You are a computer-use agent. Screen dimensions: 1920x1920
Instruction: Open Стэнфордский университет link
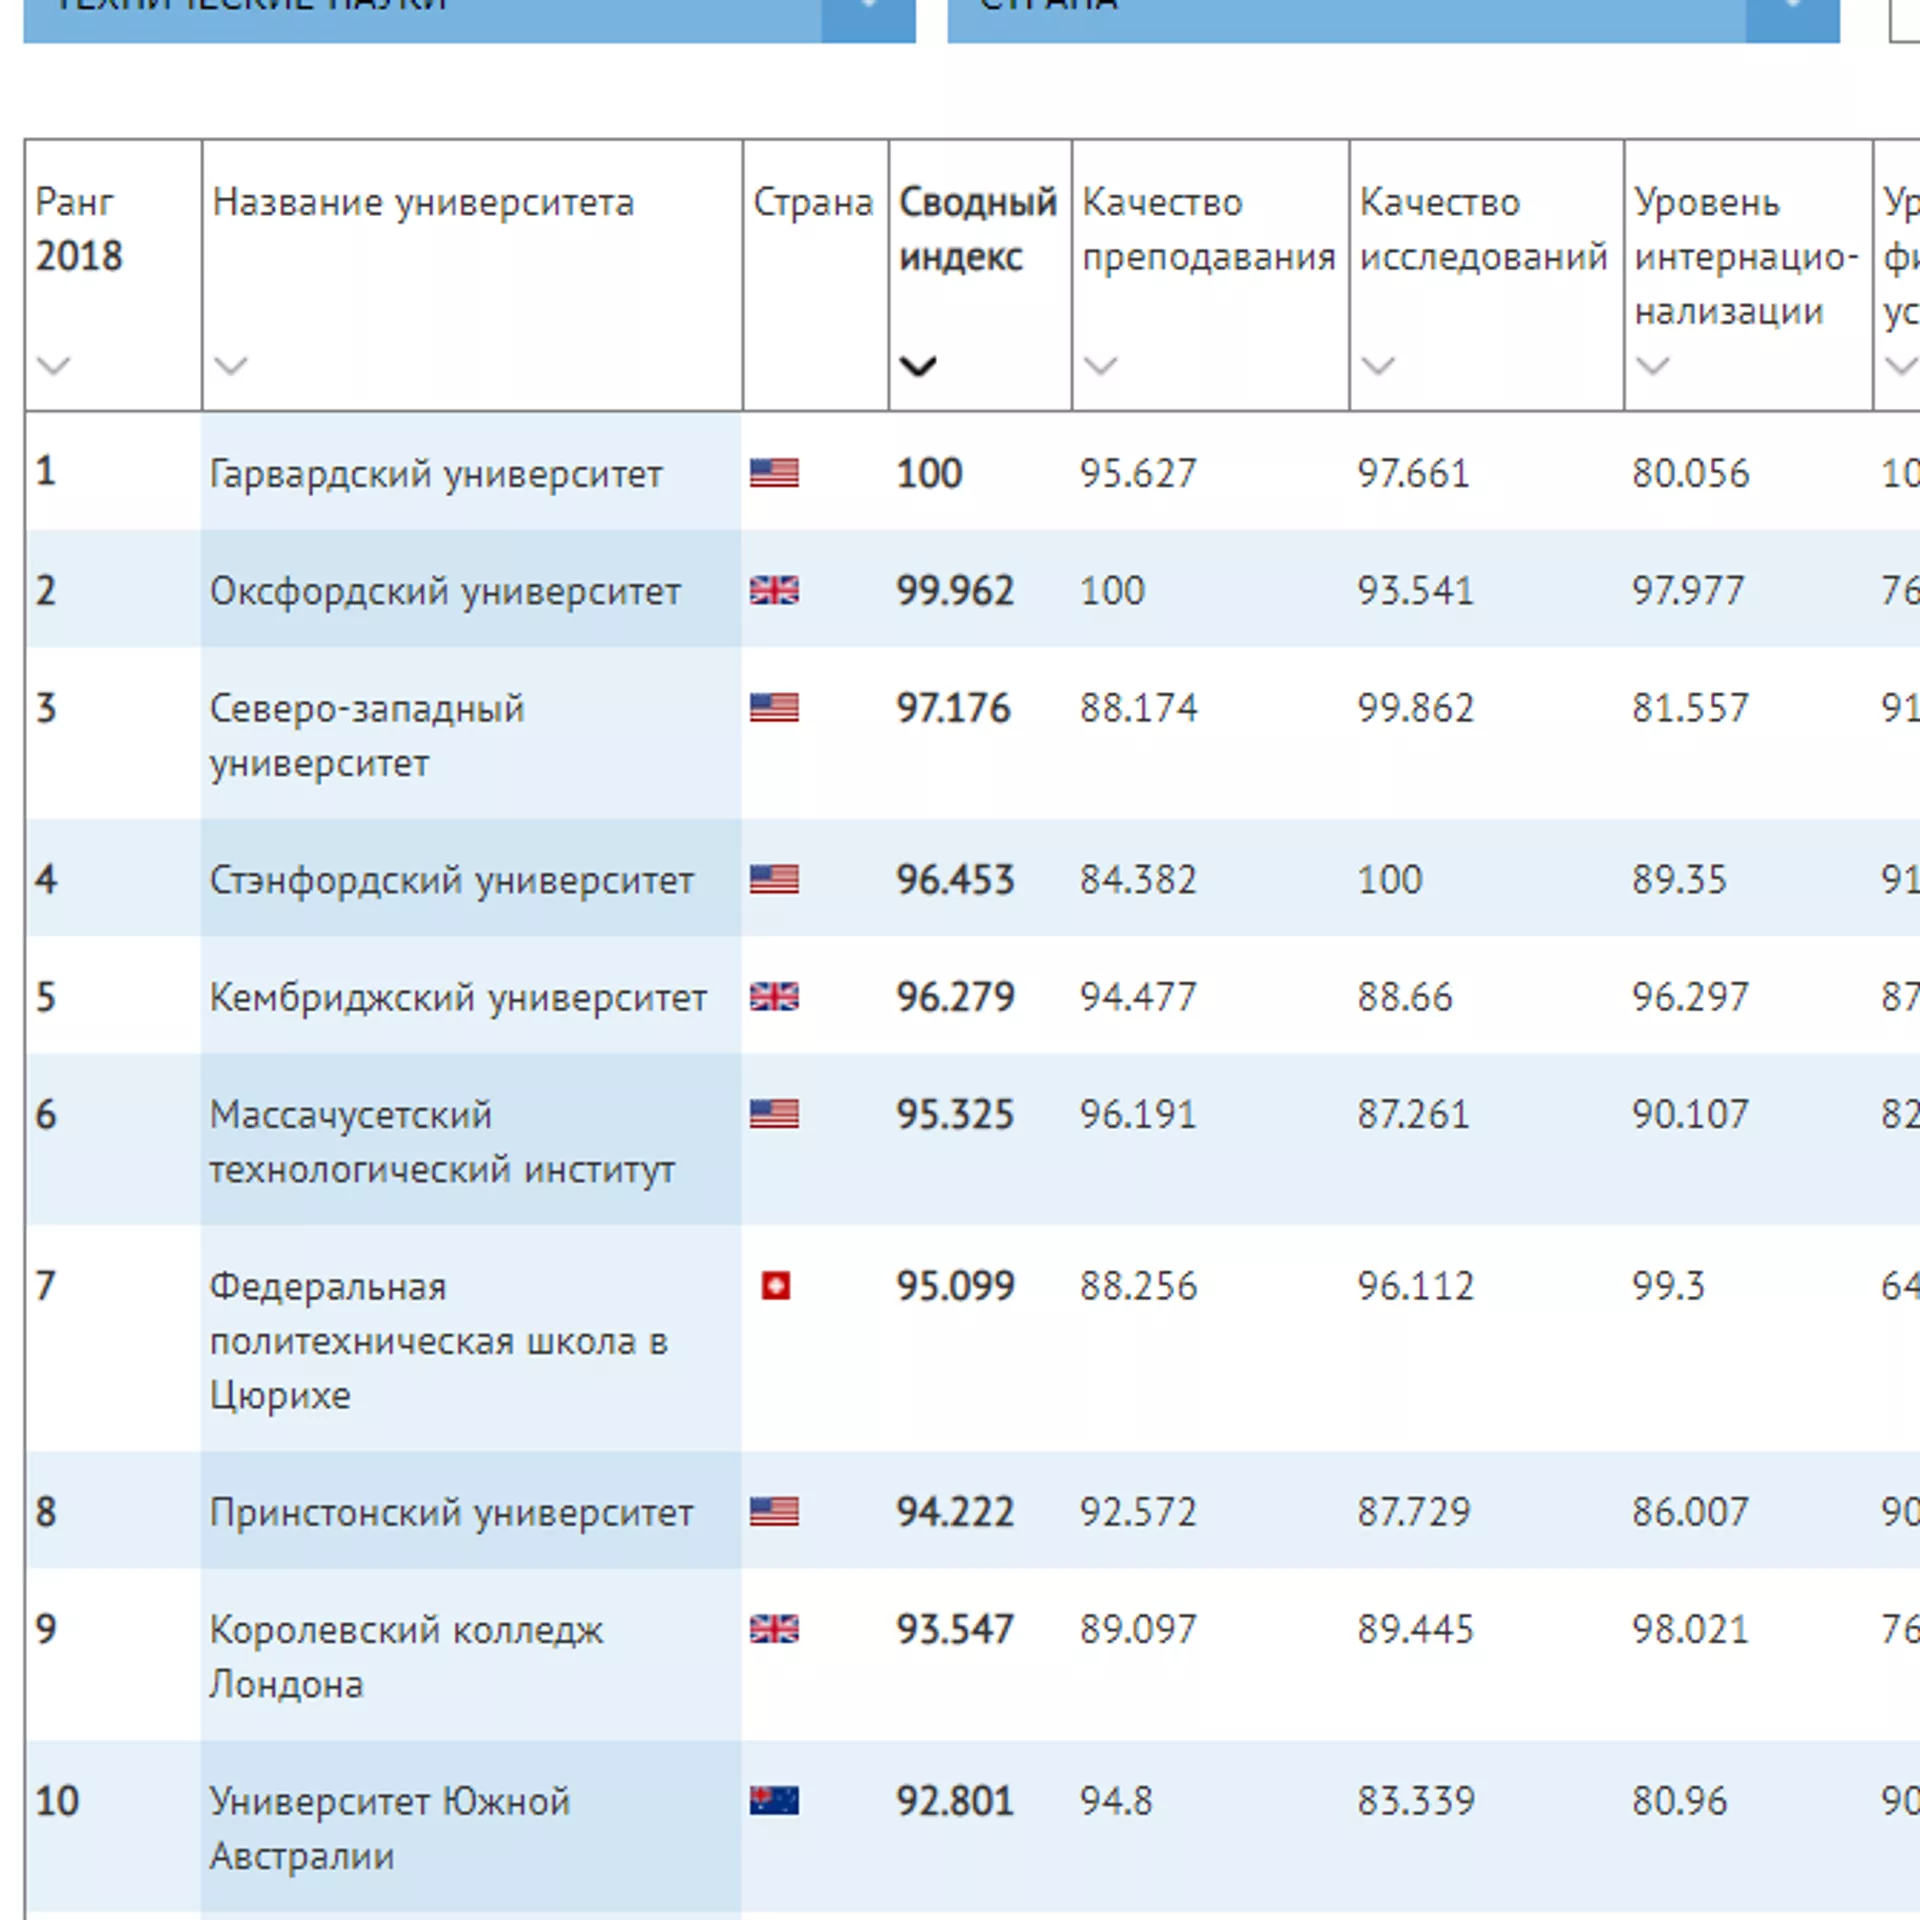tap(451, 881)
